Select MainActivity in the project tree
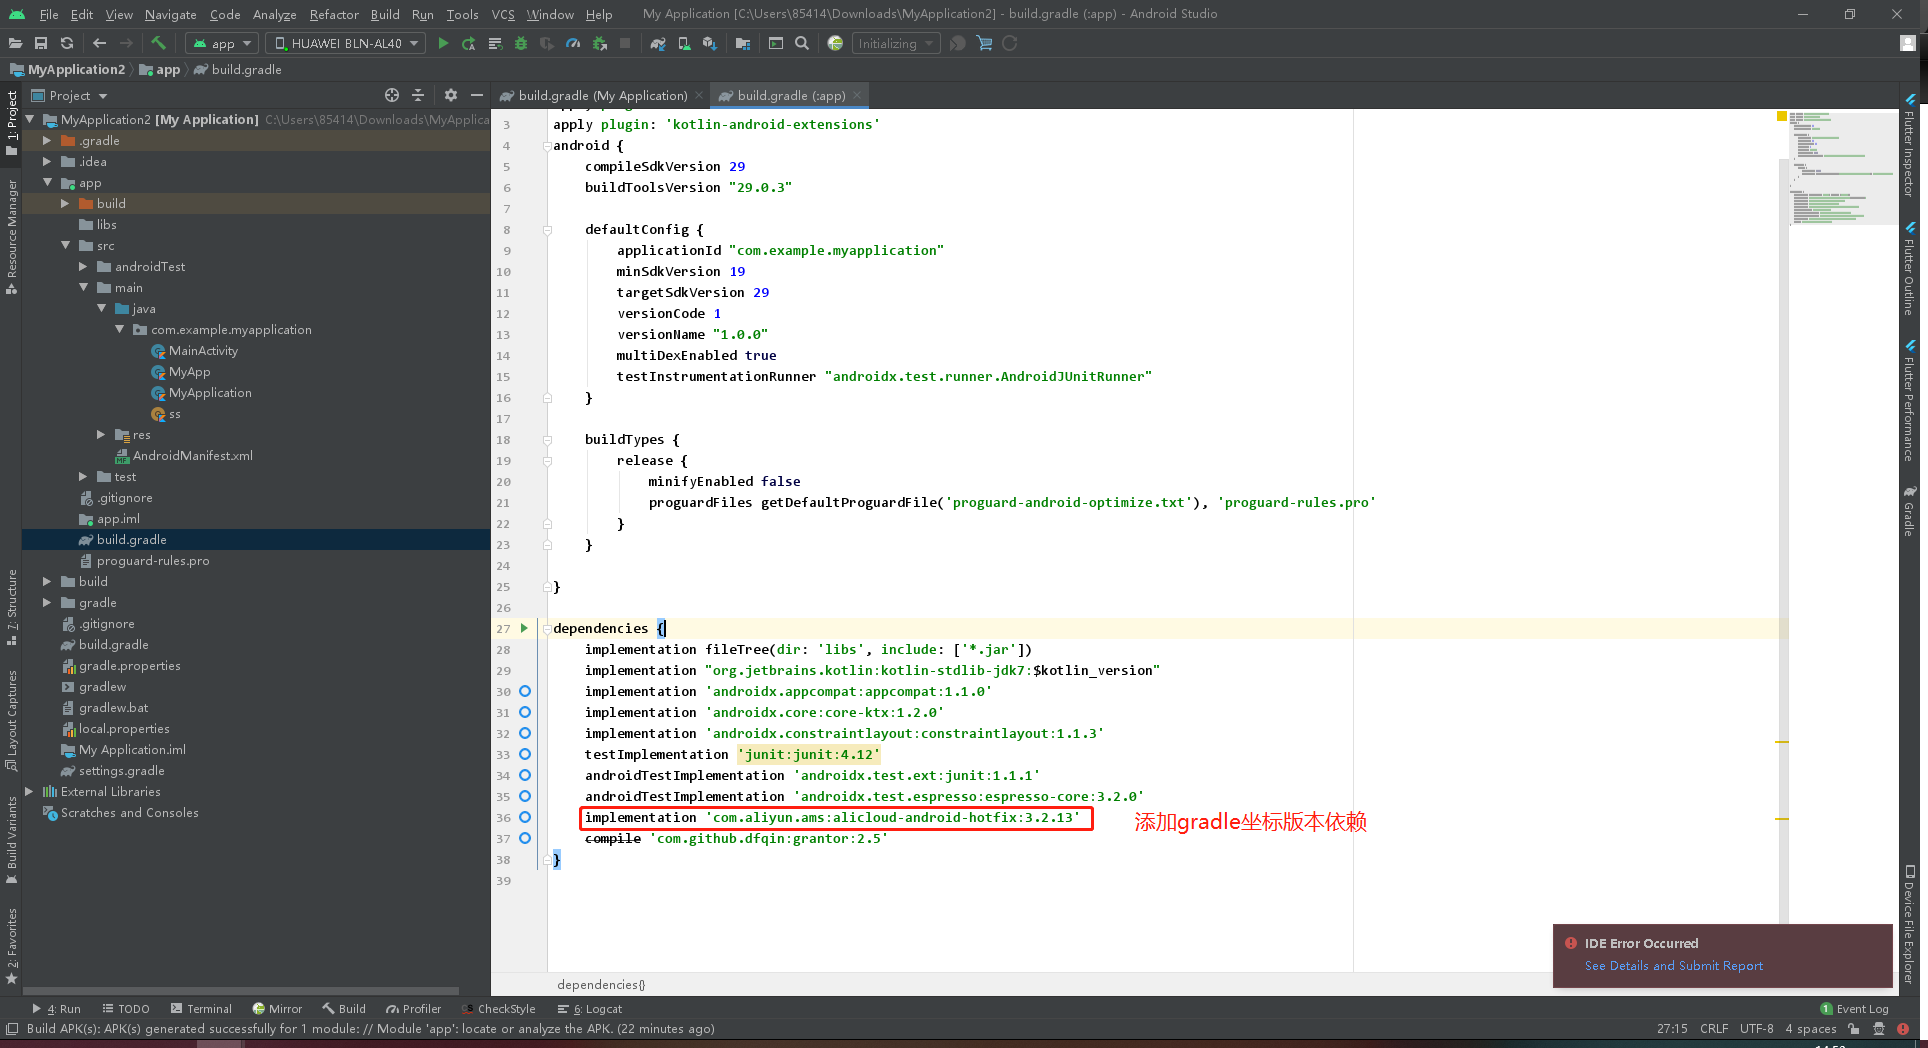The width and height of the screenshot is (1928, 1048). [x=203, y=351]
